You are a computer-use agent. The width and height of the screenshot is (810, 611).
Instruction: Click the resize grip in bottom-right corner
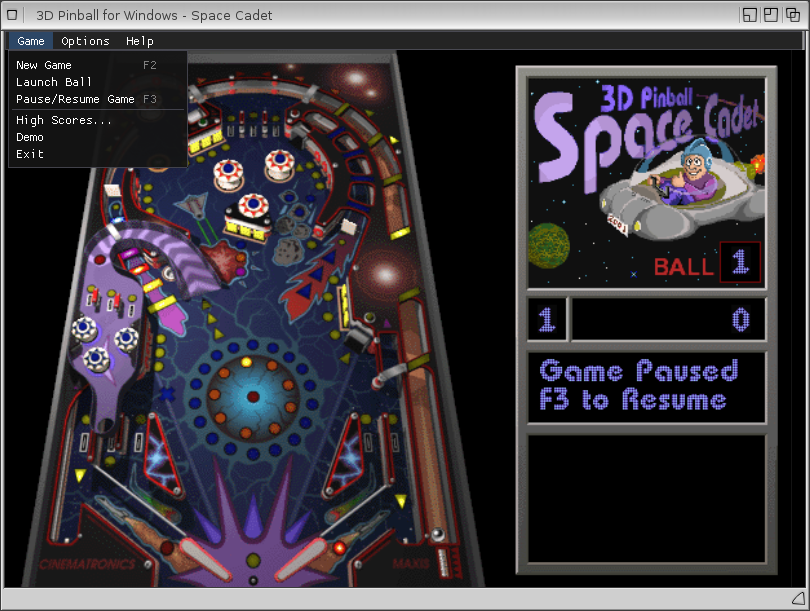(797, 598)
